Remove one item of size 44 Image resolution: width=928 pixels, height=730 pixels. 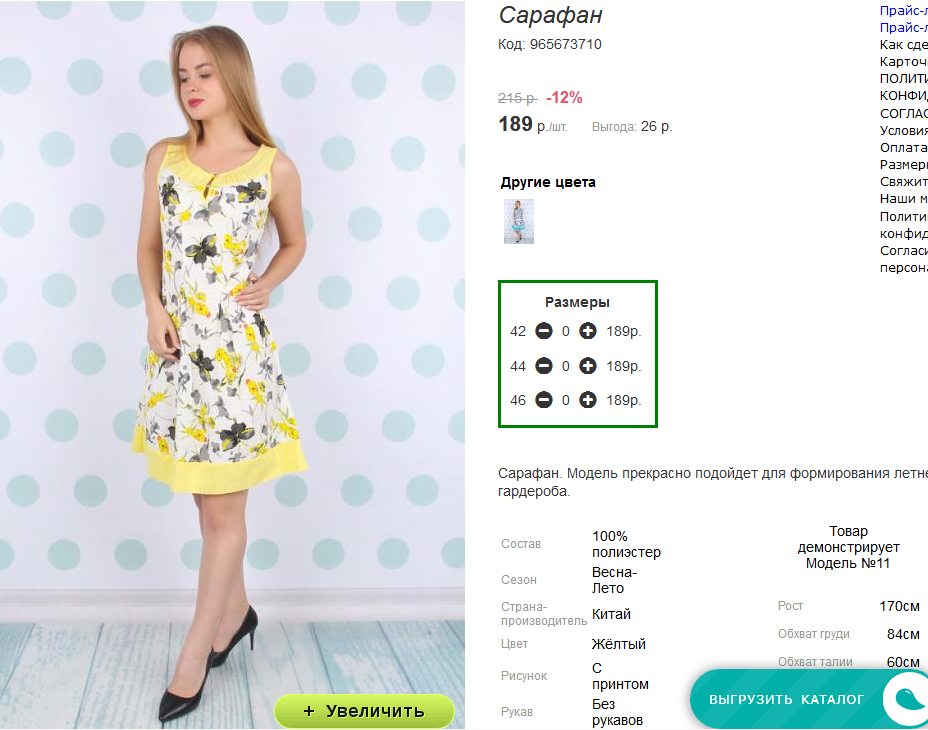pyautogui.click(x=544, y=366)
